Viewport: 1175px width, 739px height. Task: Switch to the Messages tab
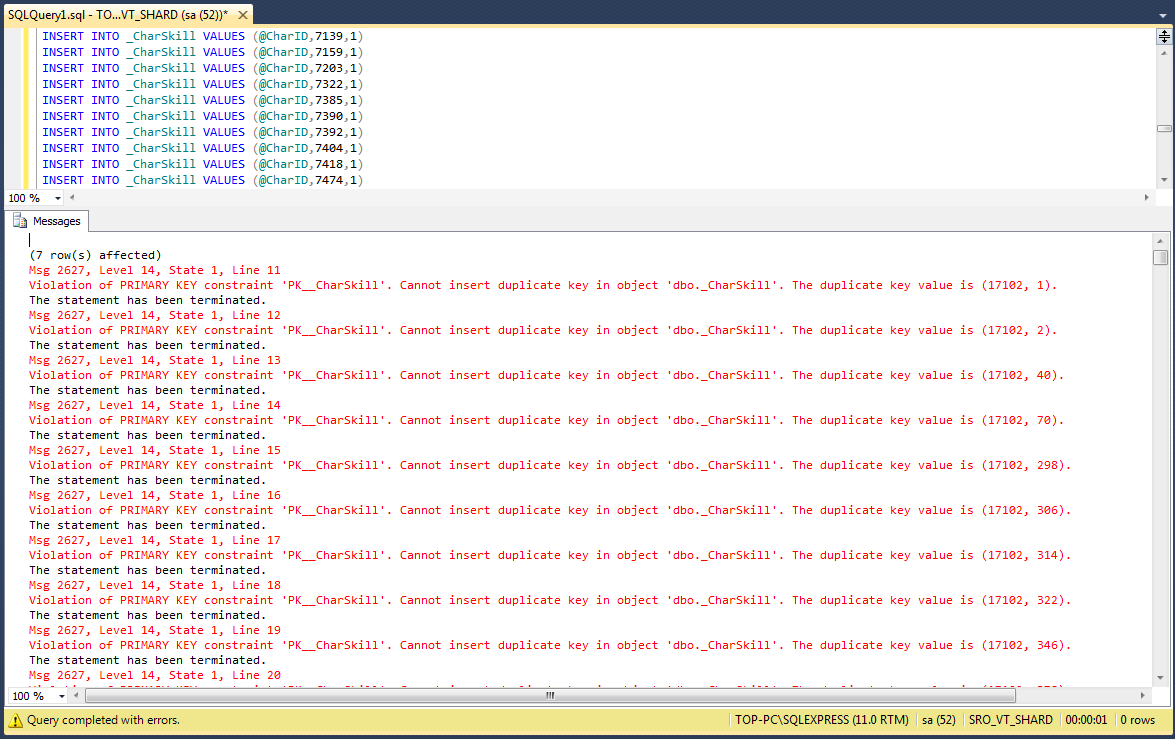[x=48, y=221]
